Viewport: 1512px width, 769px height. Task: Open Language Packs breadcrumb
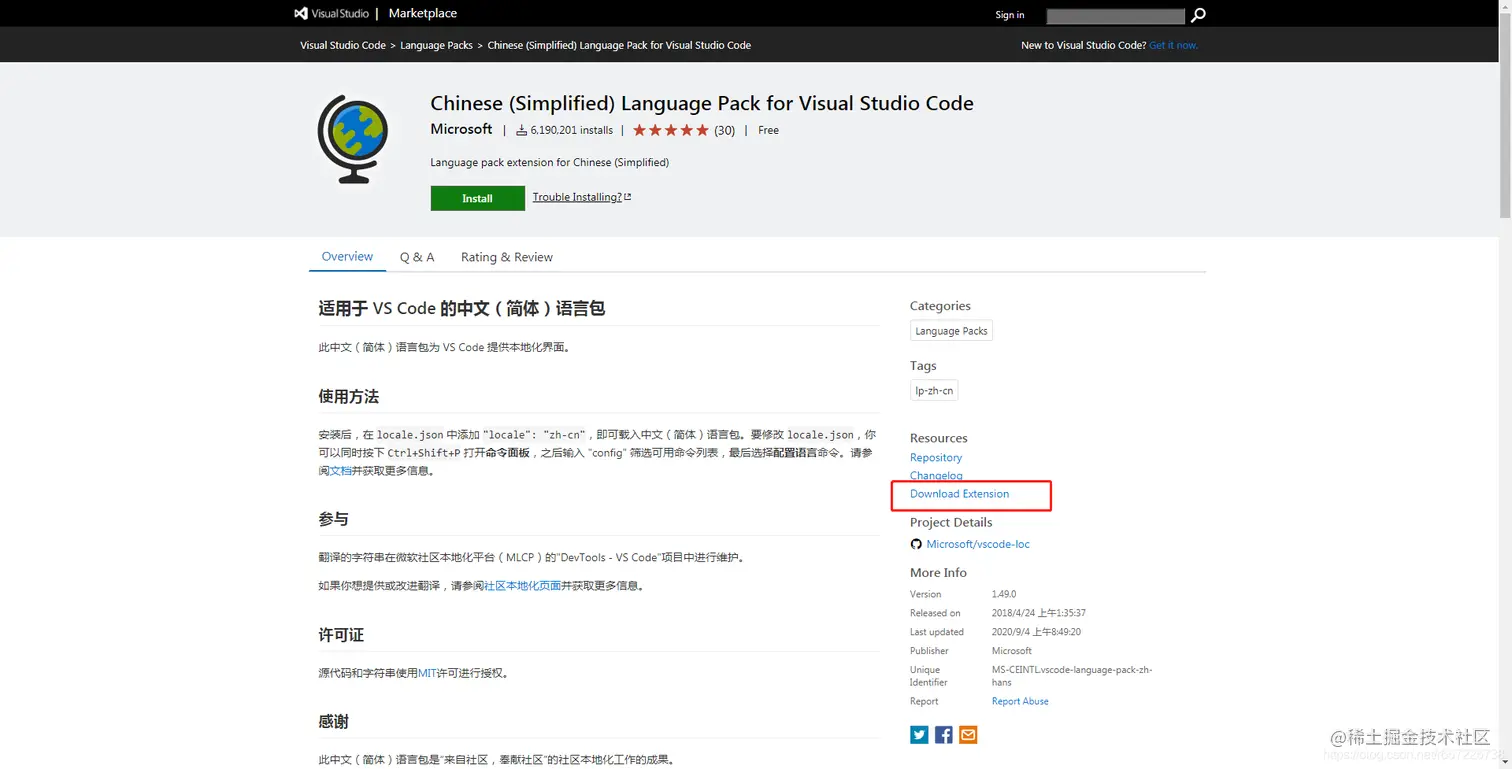(x=437, y=45)
